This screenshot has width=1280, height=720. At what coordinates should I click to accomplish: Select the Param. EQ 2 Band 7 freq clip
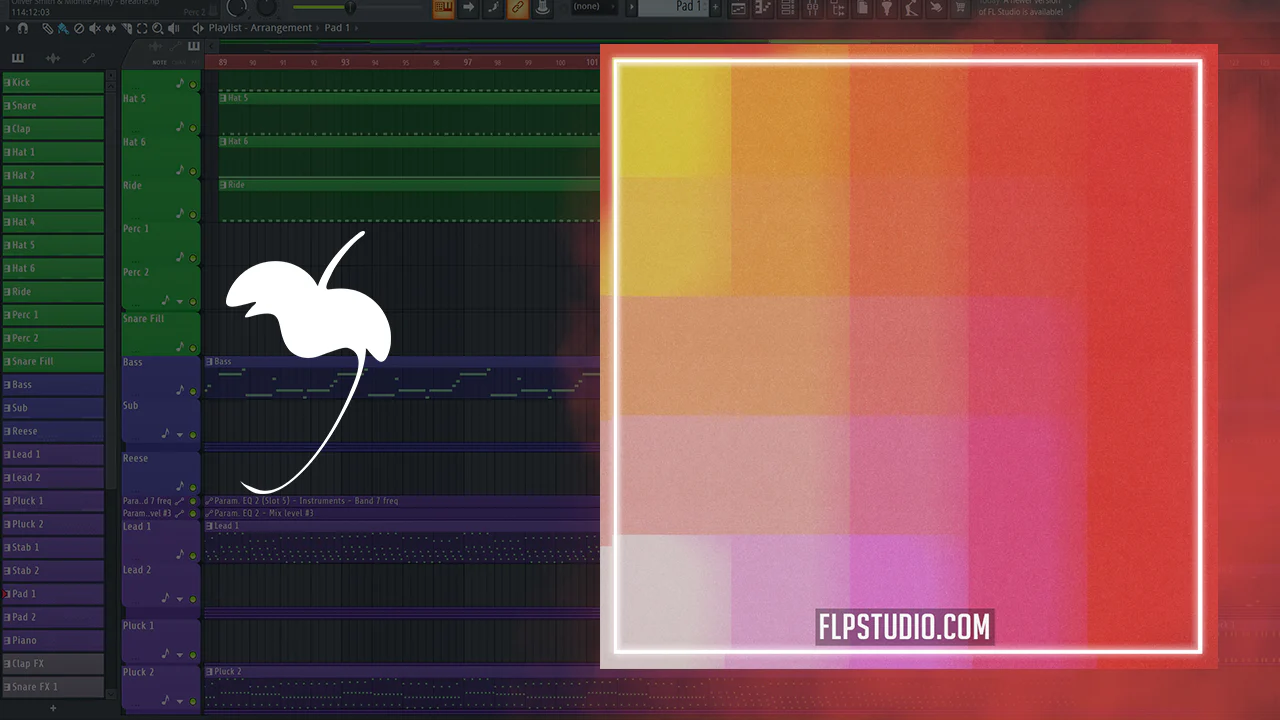tap(402, 501)
